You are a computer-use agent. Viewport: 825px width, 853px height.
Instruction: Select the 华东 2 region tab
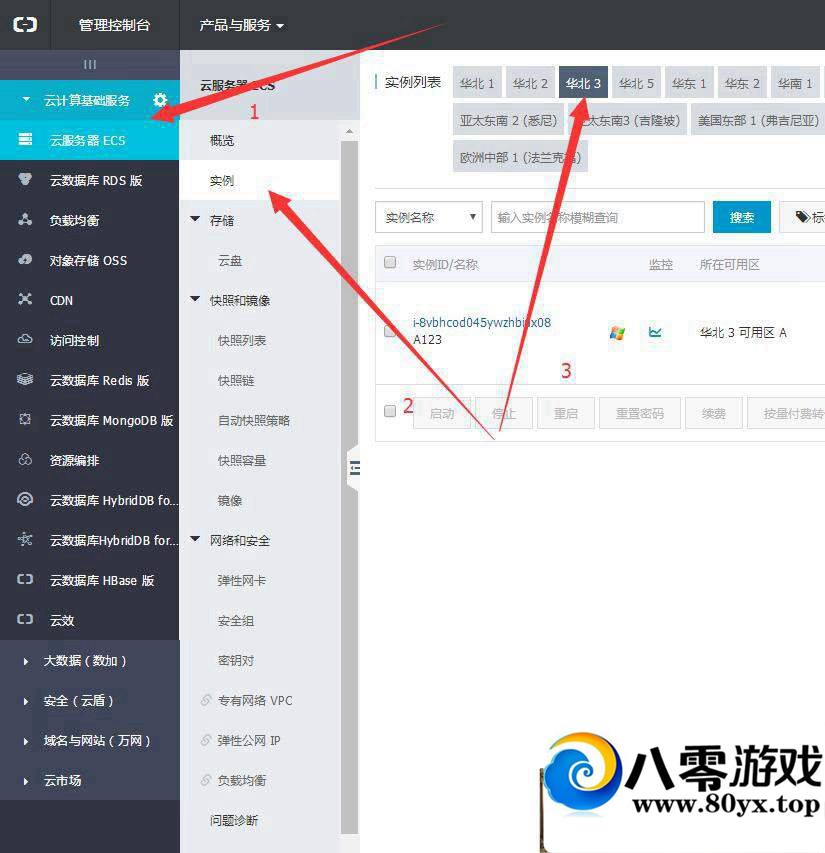(x=742, y=83)
